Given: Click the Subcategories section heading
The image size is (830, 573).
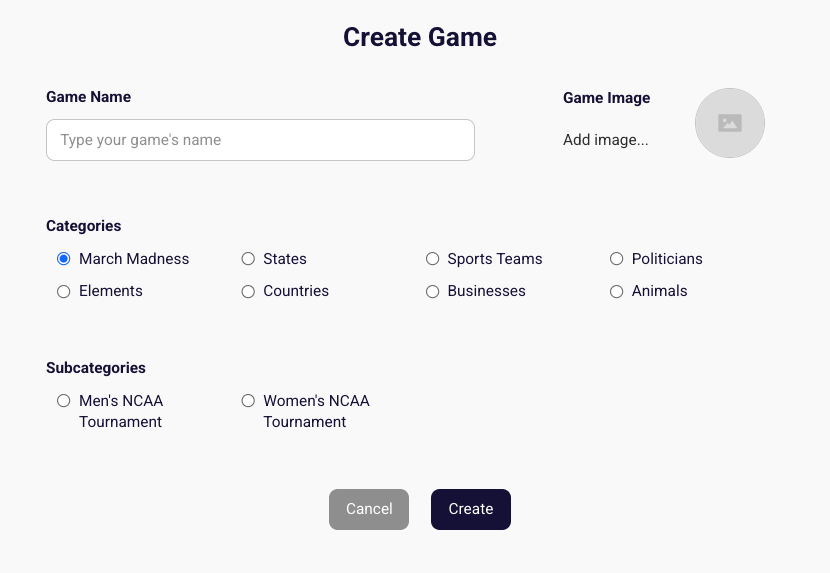Looking at the screenshot, I should click(96, 368).
